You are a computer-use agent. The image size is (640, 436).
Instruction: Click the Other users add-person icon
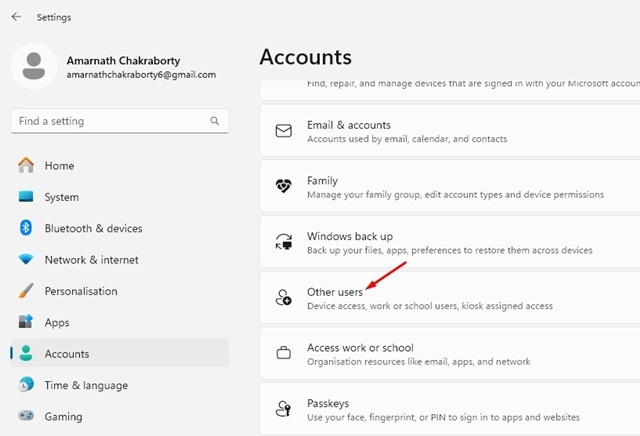pos(284,298)
